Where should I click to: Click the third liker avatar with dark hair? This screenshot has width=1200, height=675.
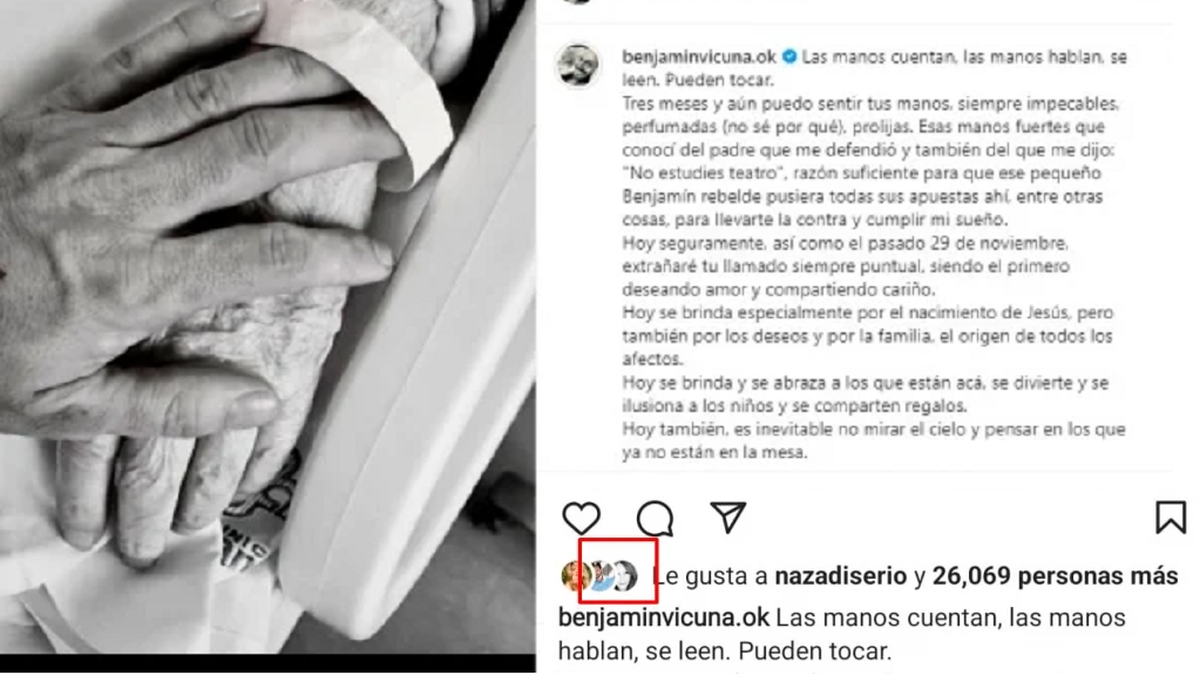click(624, 577)
